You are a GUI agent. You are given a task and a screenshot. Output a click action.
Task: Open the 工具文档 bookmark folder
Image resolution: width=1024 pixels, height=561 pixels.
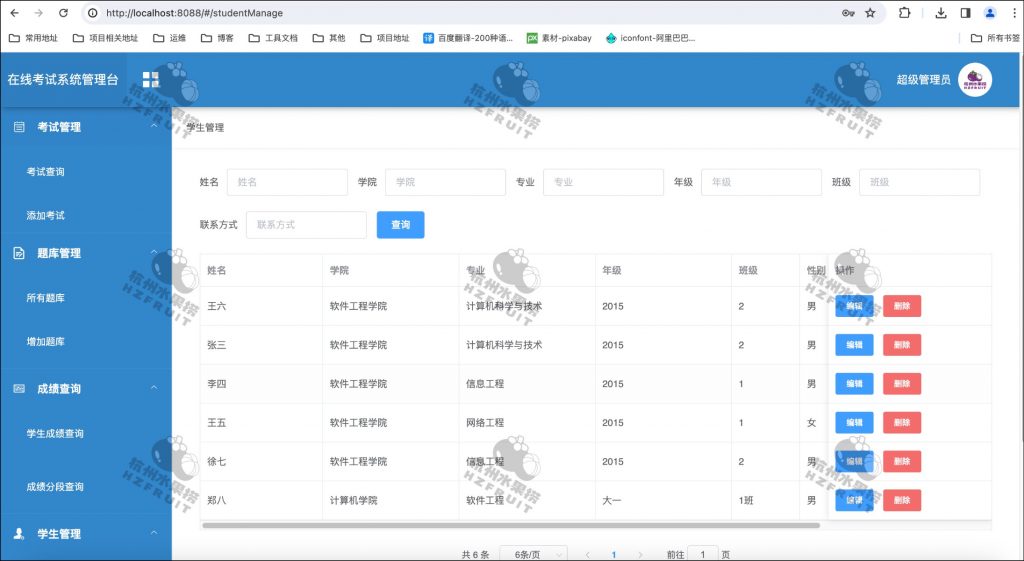(273, 38)
